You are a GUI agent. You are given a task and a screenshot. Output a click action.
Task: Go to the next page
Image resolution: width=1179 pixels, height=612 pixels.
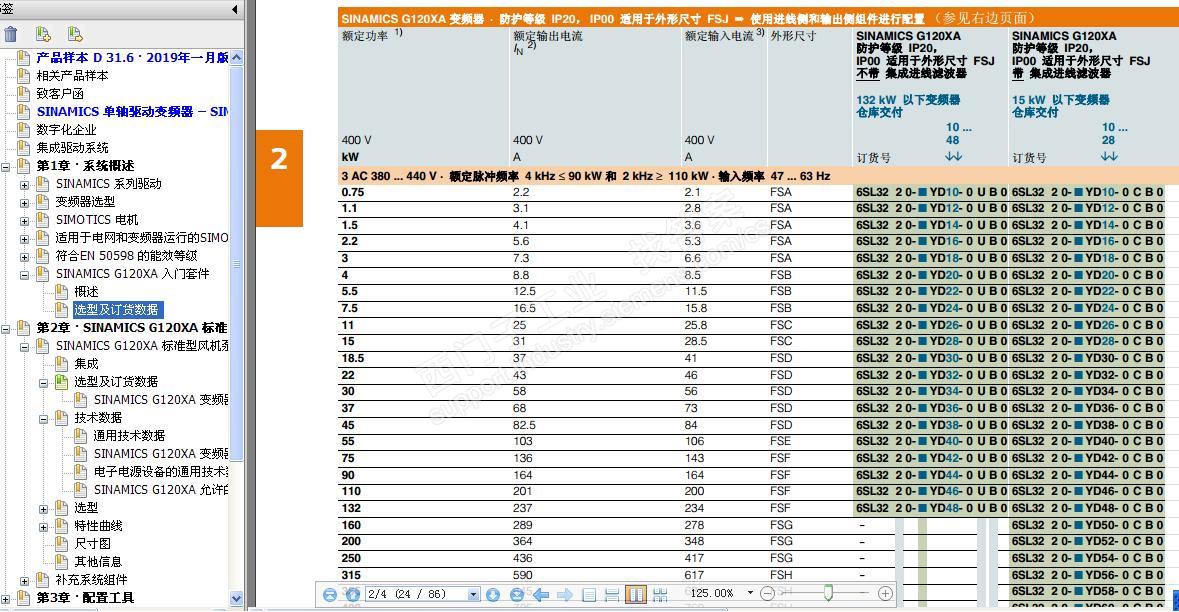pyautogui.click(x=493, y=594)
